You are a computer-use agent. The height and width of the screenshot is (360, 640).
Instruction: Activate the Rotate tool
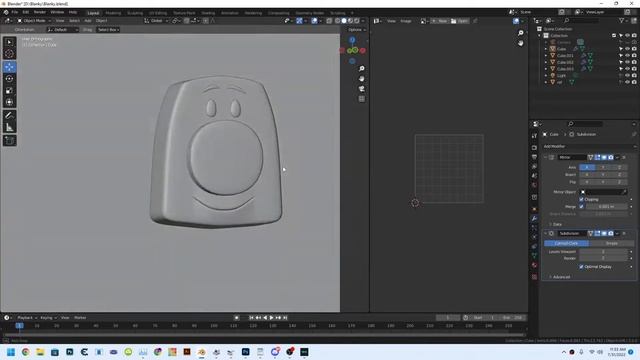coord(9,79)
